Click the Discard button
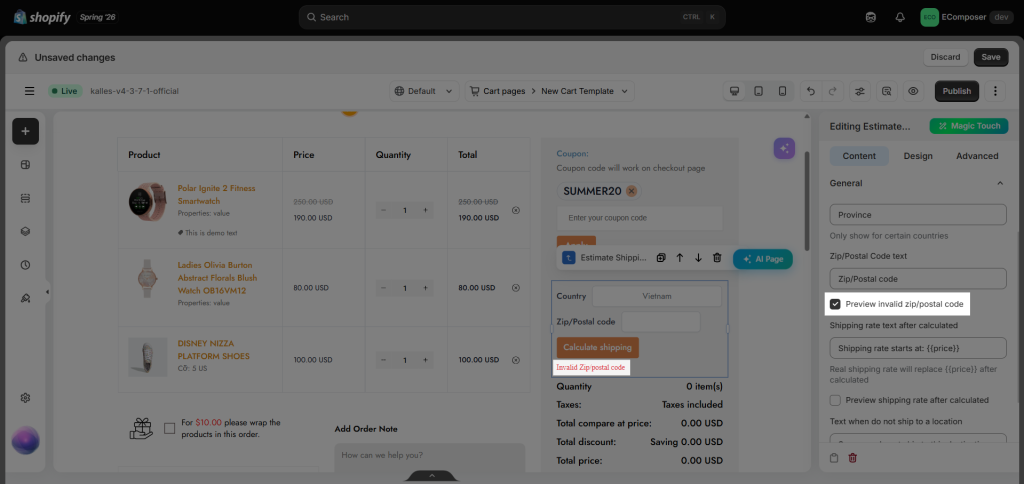This screenshot has height=484, width=1024. (x=945, y=57)
